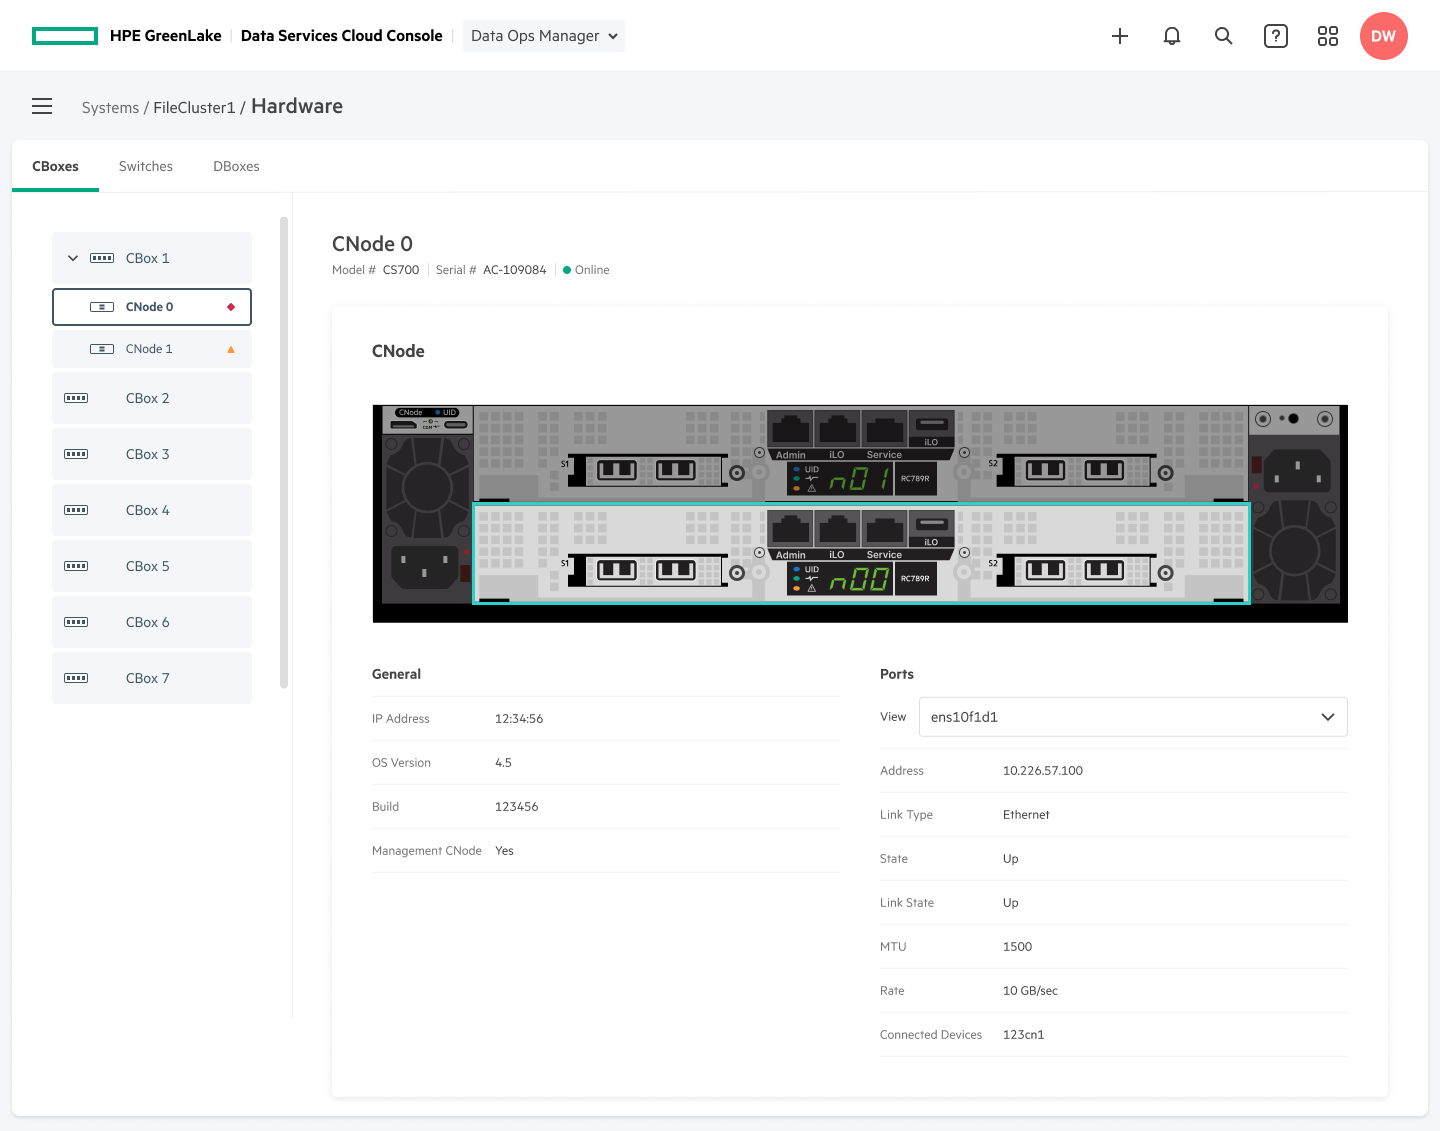Click the sidebar vertical scrollbar
The height and width of the screenshot is (1131, 1440).
pos(284,452)
